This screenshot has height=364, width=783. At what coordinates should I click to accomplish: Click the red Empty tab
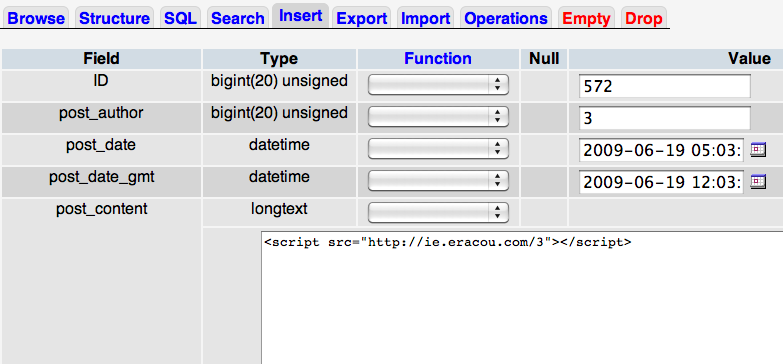586,18
